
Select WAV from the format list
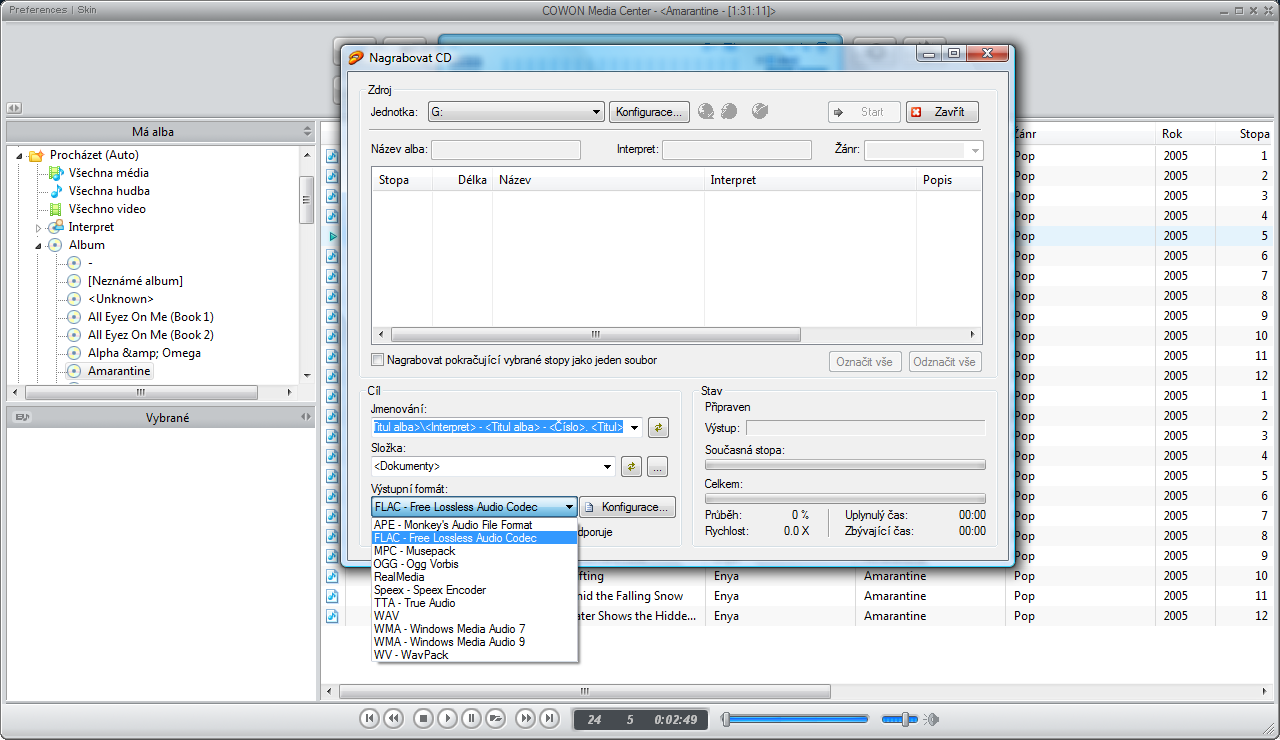coord(474,616)
